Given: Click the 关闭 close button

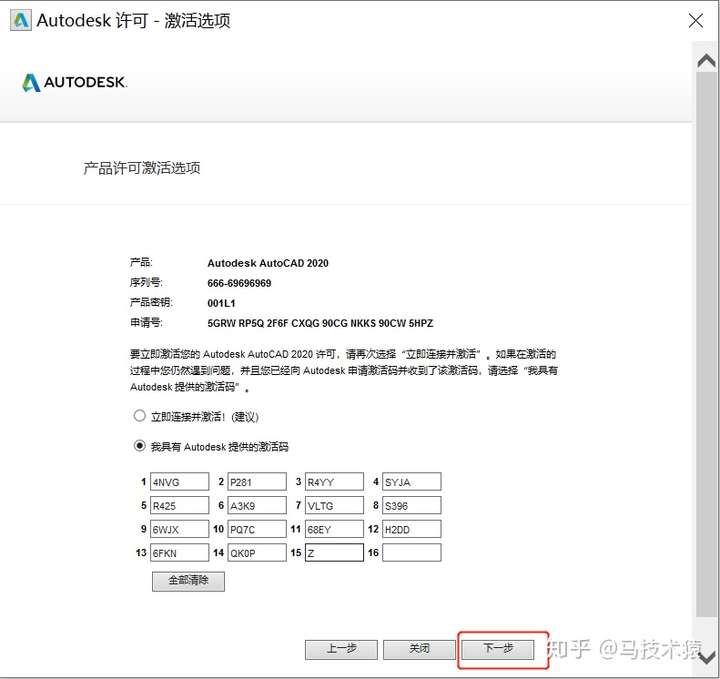Looking at the screenshot, I should tap(419, 650).
